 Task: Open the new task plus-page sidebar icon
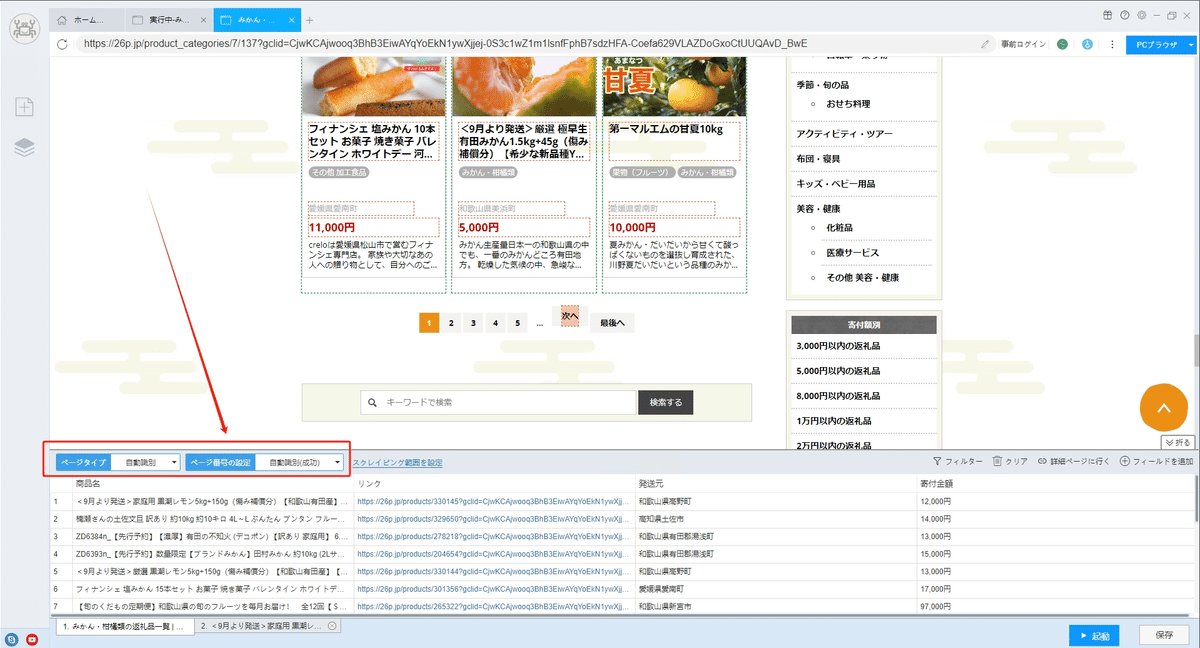pyautogui.click(x=24, y=107)
